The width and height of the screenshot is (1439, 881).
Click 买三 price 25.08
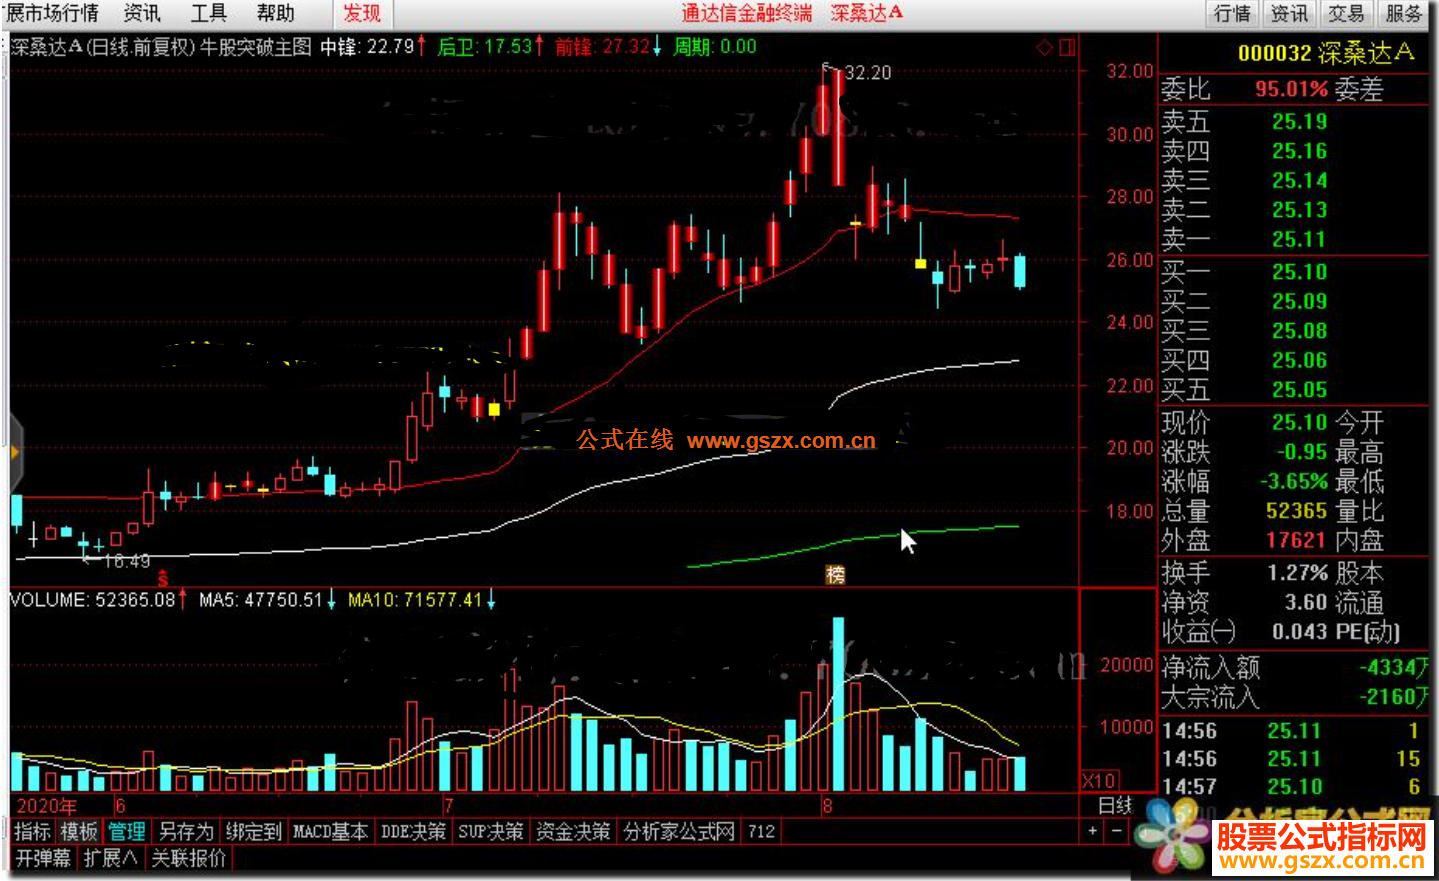point(1299,331)
